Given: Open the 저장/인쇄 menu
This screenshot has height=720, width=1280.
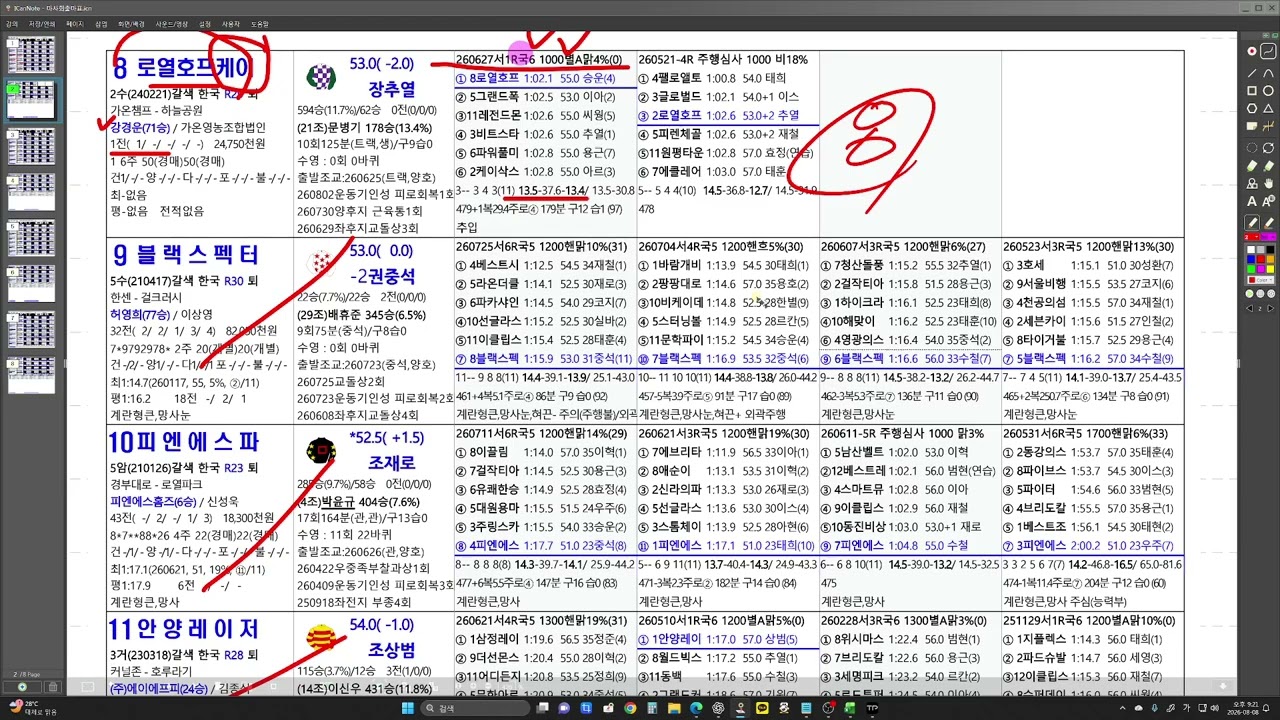Looking at the screenshot, I should point(42,22).
